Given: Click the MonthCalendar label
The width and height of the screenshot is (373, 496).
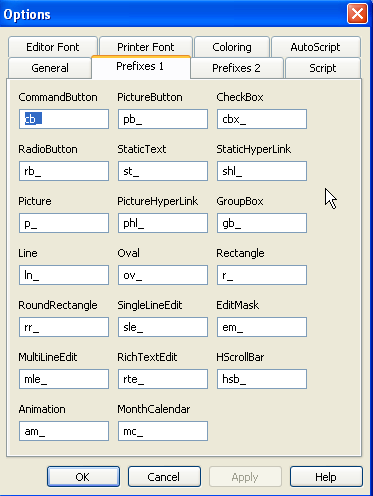Looking at the screenshot, I should [154, 409].
